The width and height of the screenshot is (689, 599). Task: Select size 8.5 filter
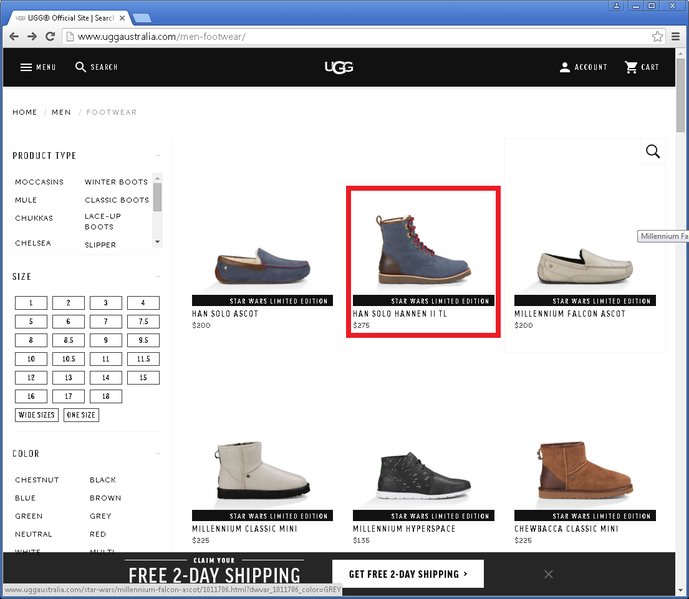tap(68, 340)
